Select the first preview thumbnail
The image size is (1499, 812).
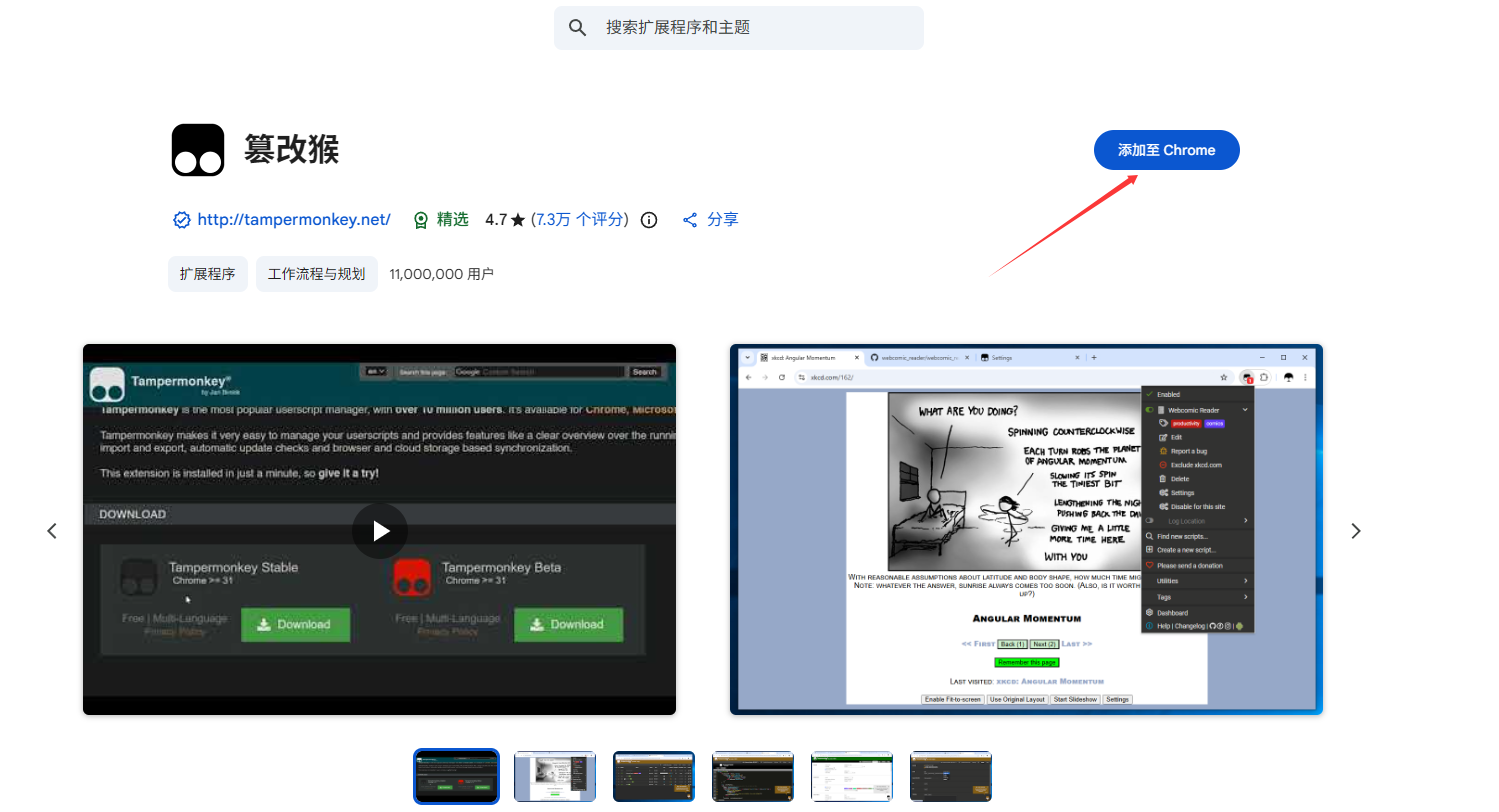click(456, 777)
